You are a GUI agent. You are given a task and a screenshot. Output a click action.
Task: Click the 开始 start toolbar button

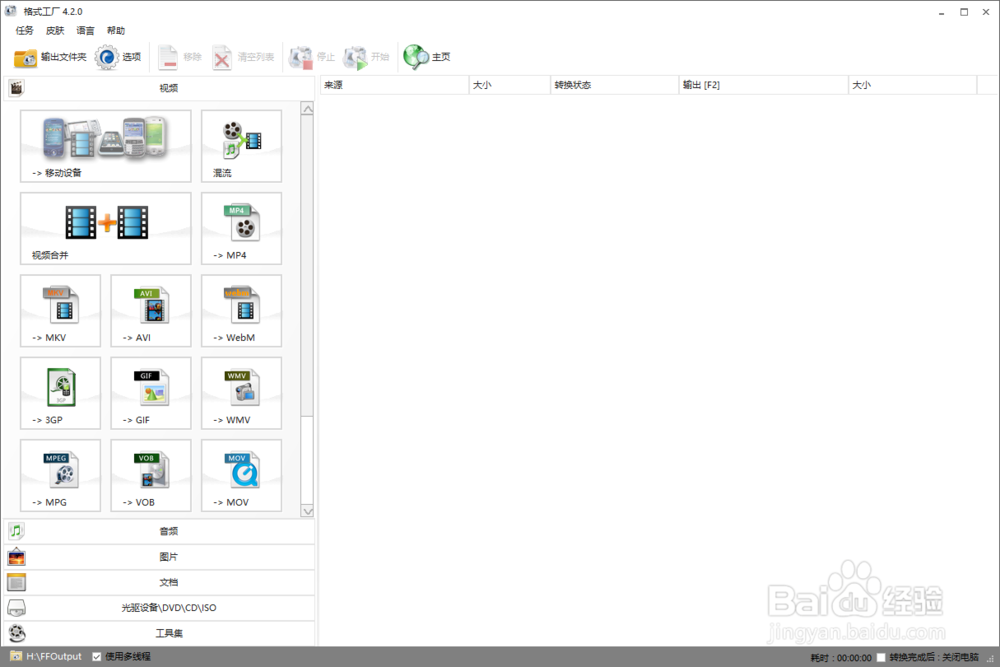coord(366,57)
